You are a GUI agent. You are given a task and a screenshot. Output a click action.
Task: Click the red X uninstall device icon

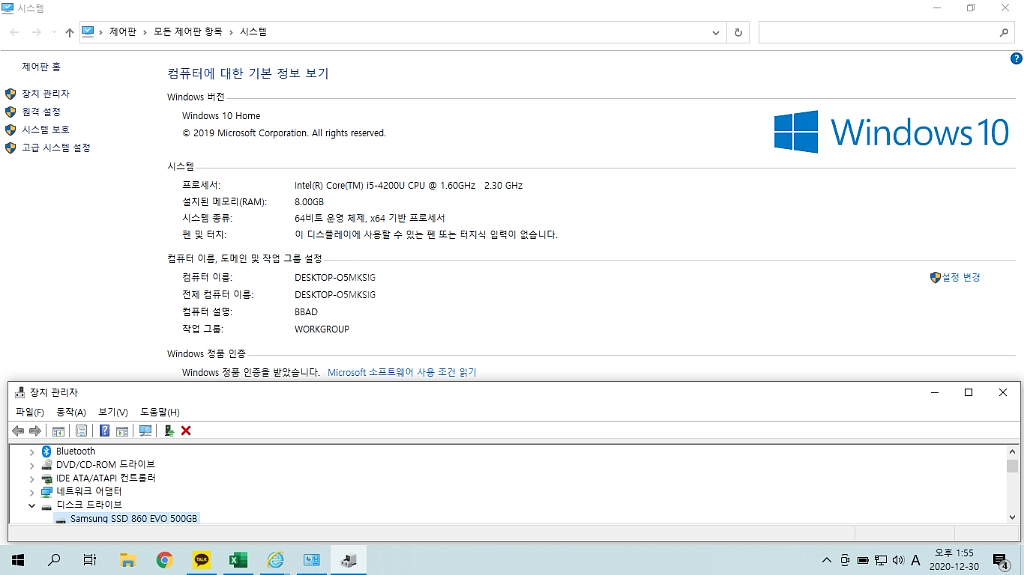point(186,431)
